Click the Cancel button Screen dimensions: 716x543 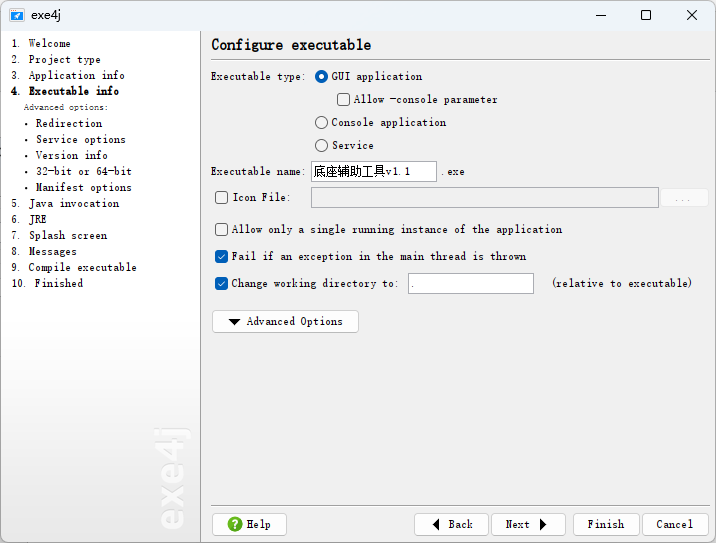click(x=675, y=524)
